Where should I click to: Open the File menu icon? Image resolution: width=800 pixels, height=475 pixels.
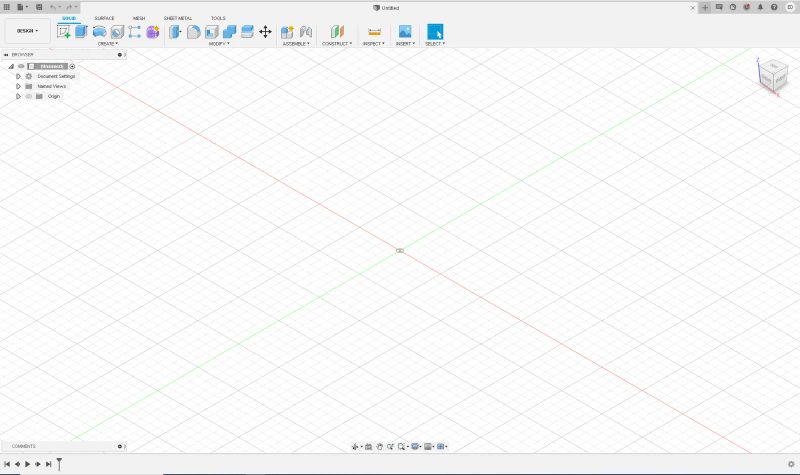tap(21, 7)
